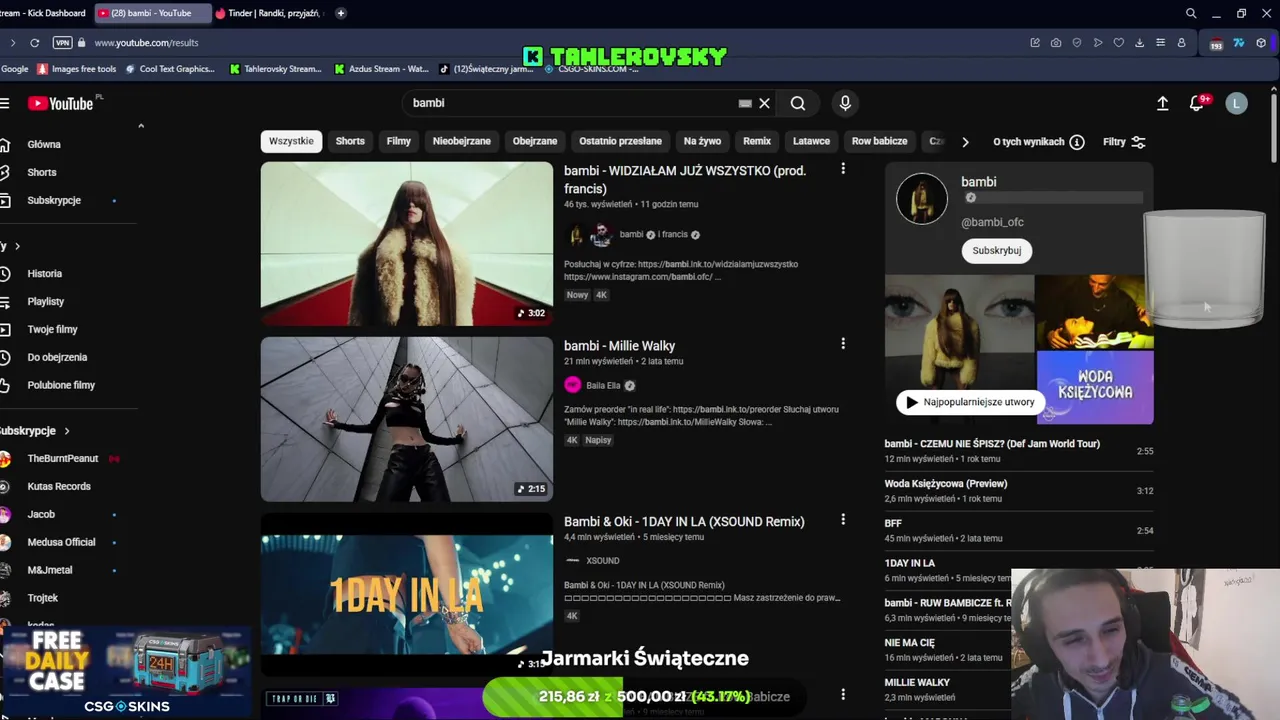Open options for Millie Walky video
This screenshot has width=1280, height=720.
click(x=843, y=344)
